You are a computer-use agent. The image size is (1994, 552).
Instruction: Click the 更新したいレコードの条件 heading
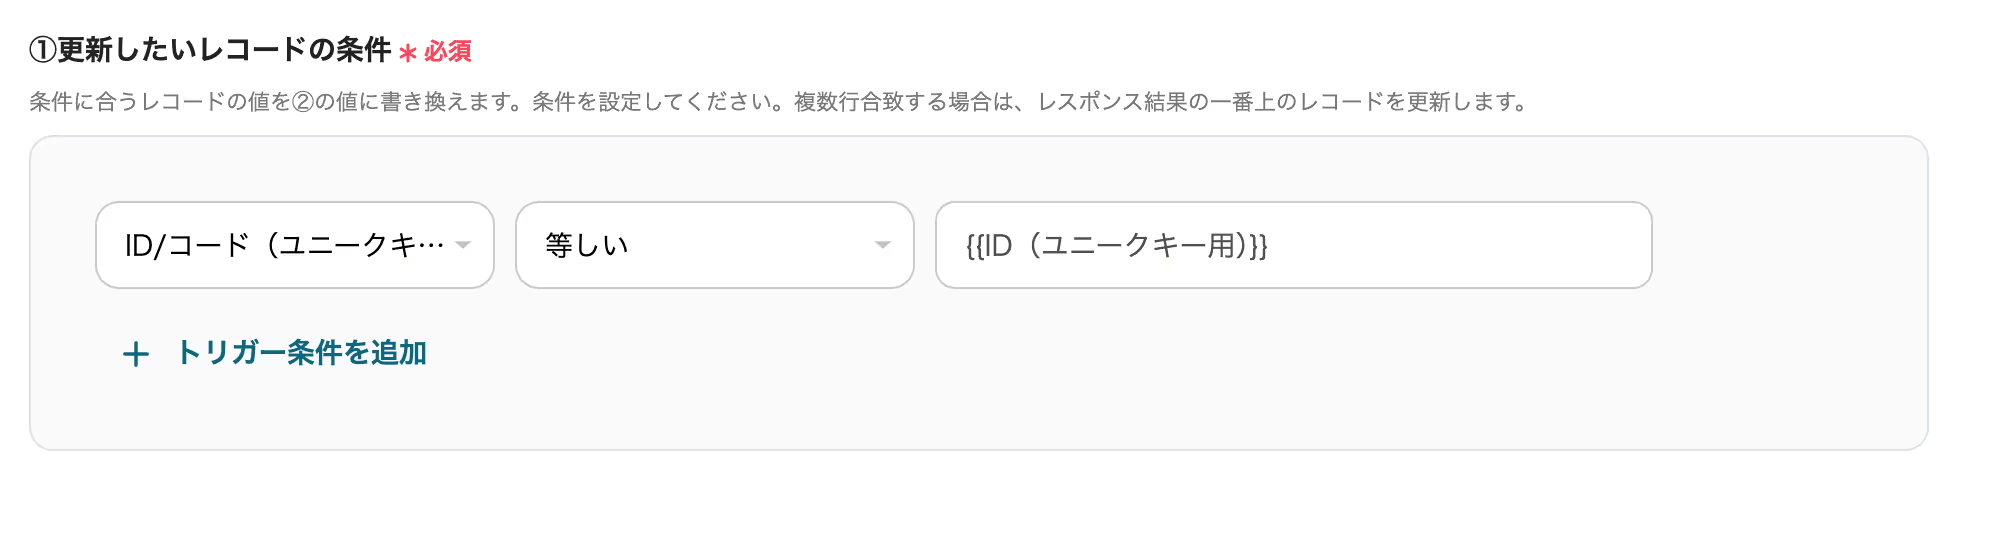[224, 50]
